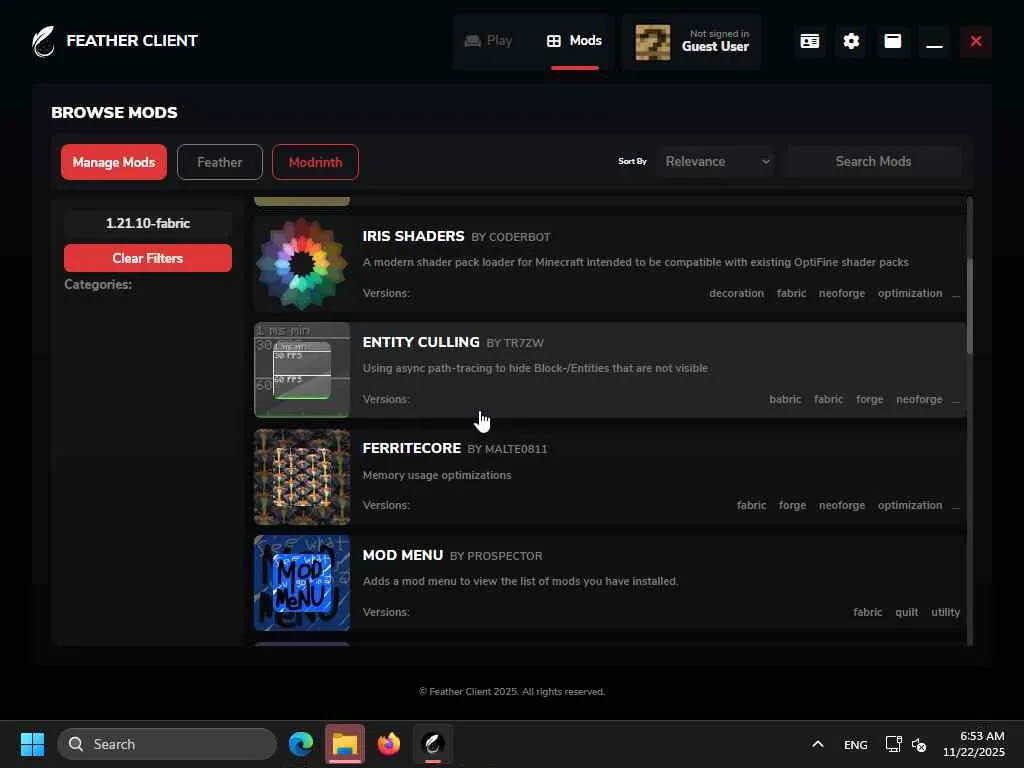Image resolution: width=1024 pixels, height=768 pixels.
Task: Switch to the Mods tab
Action: pos(575,41)
